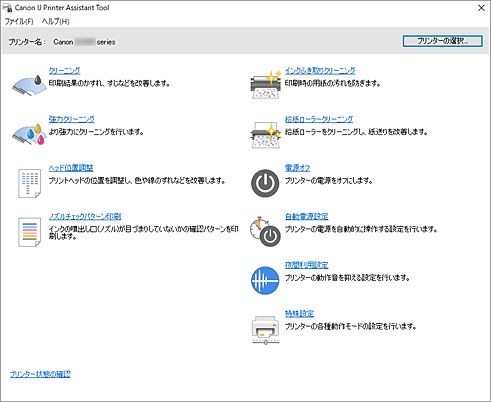Open the ヘッド位置調整 link
Image resolution: width=491 pixels, height=402 pixels.
71,168
